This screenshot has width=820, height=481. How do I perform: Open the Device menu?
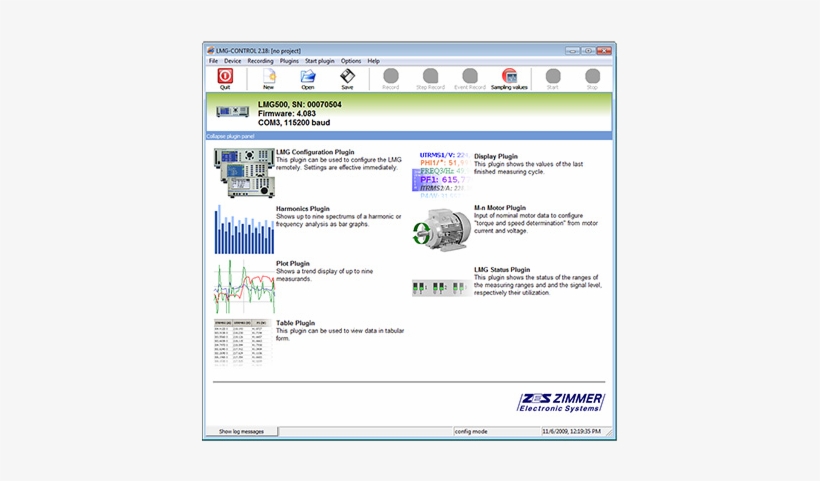(x=233, y=61)
